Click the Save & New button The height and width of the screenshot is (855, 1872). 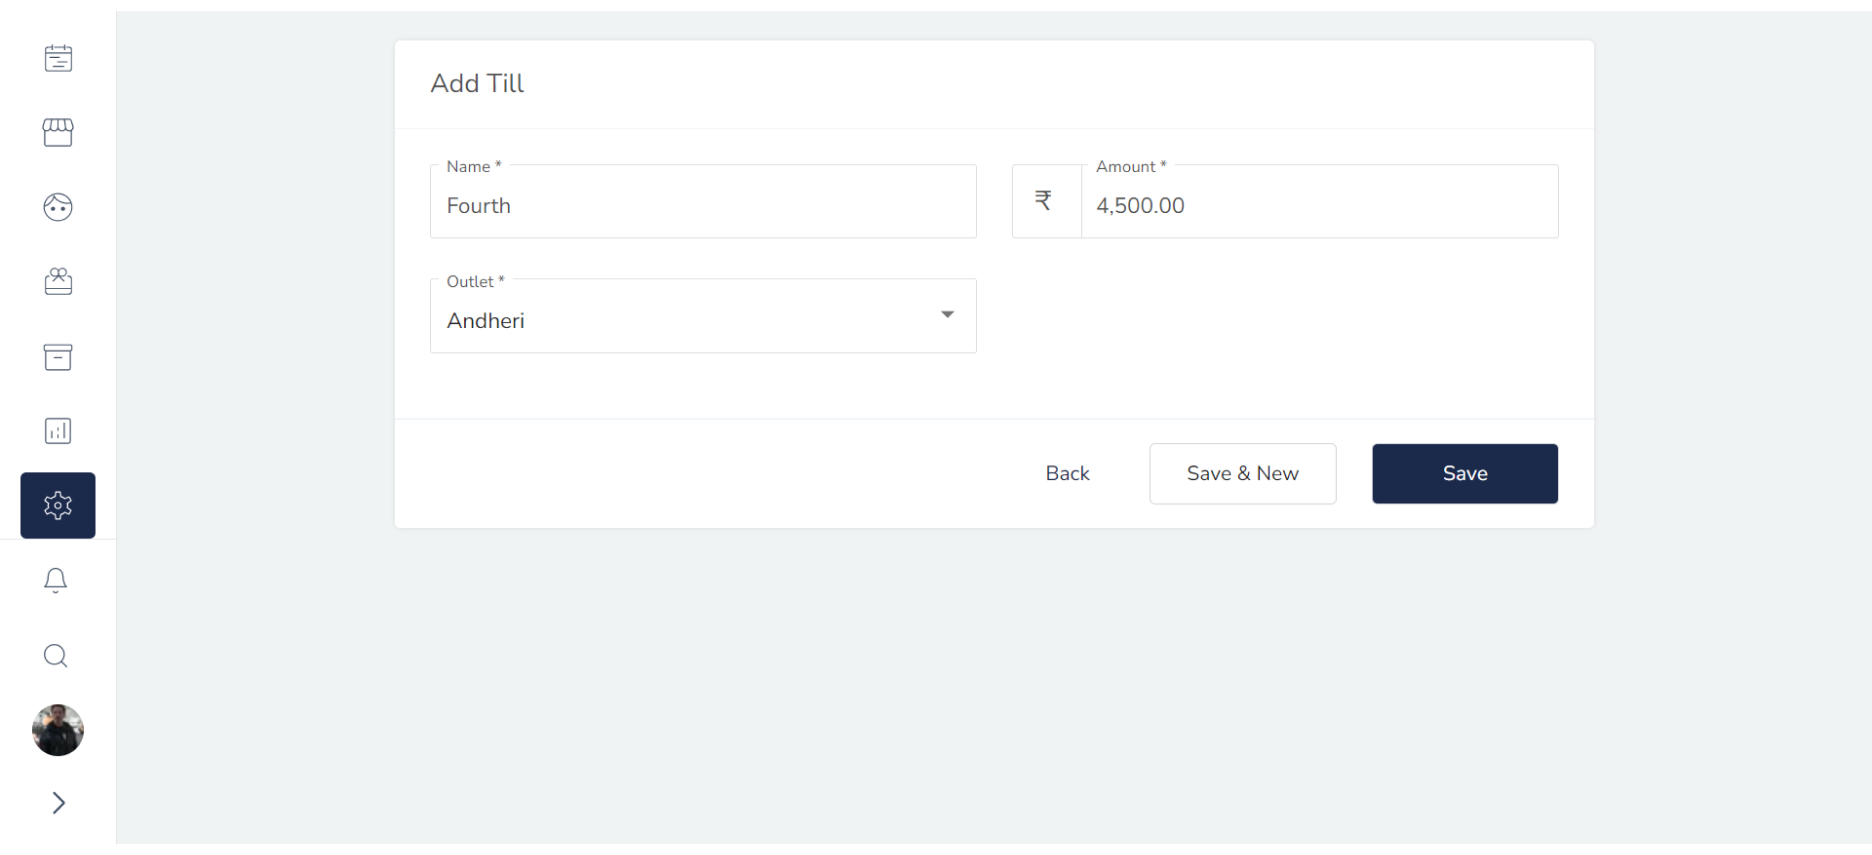coord(1242,474)
